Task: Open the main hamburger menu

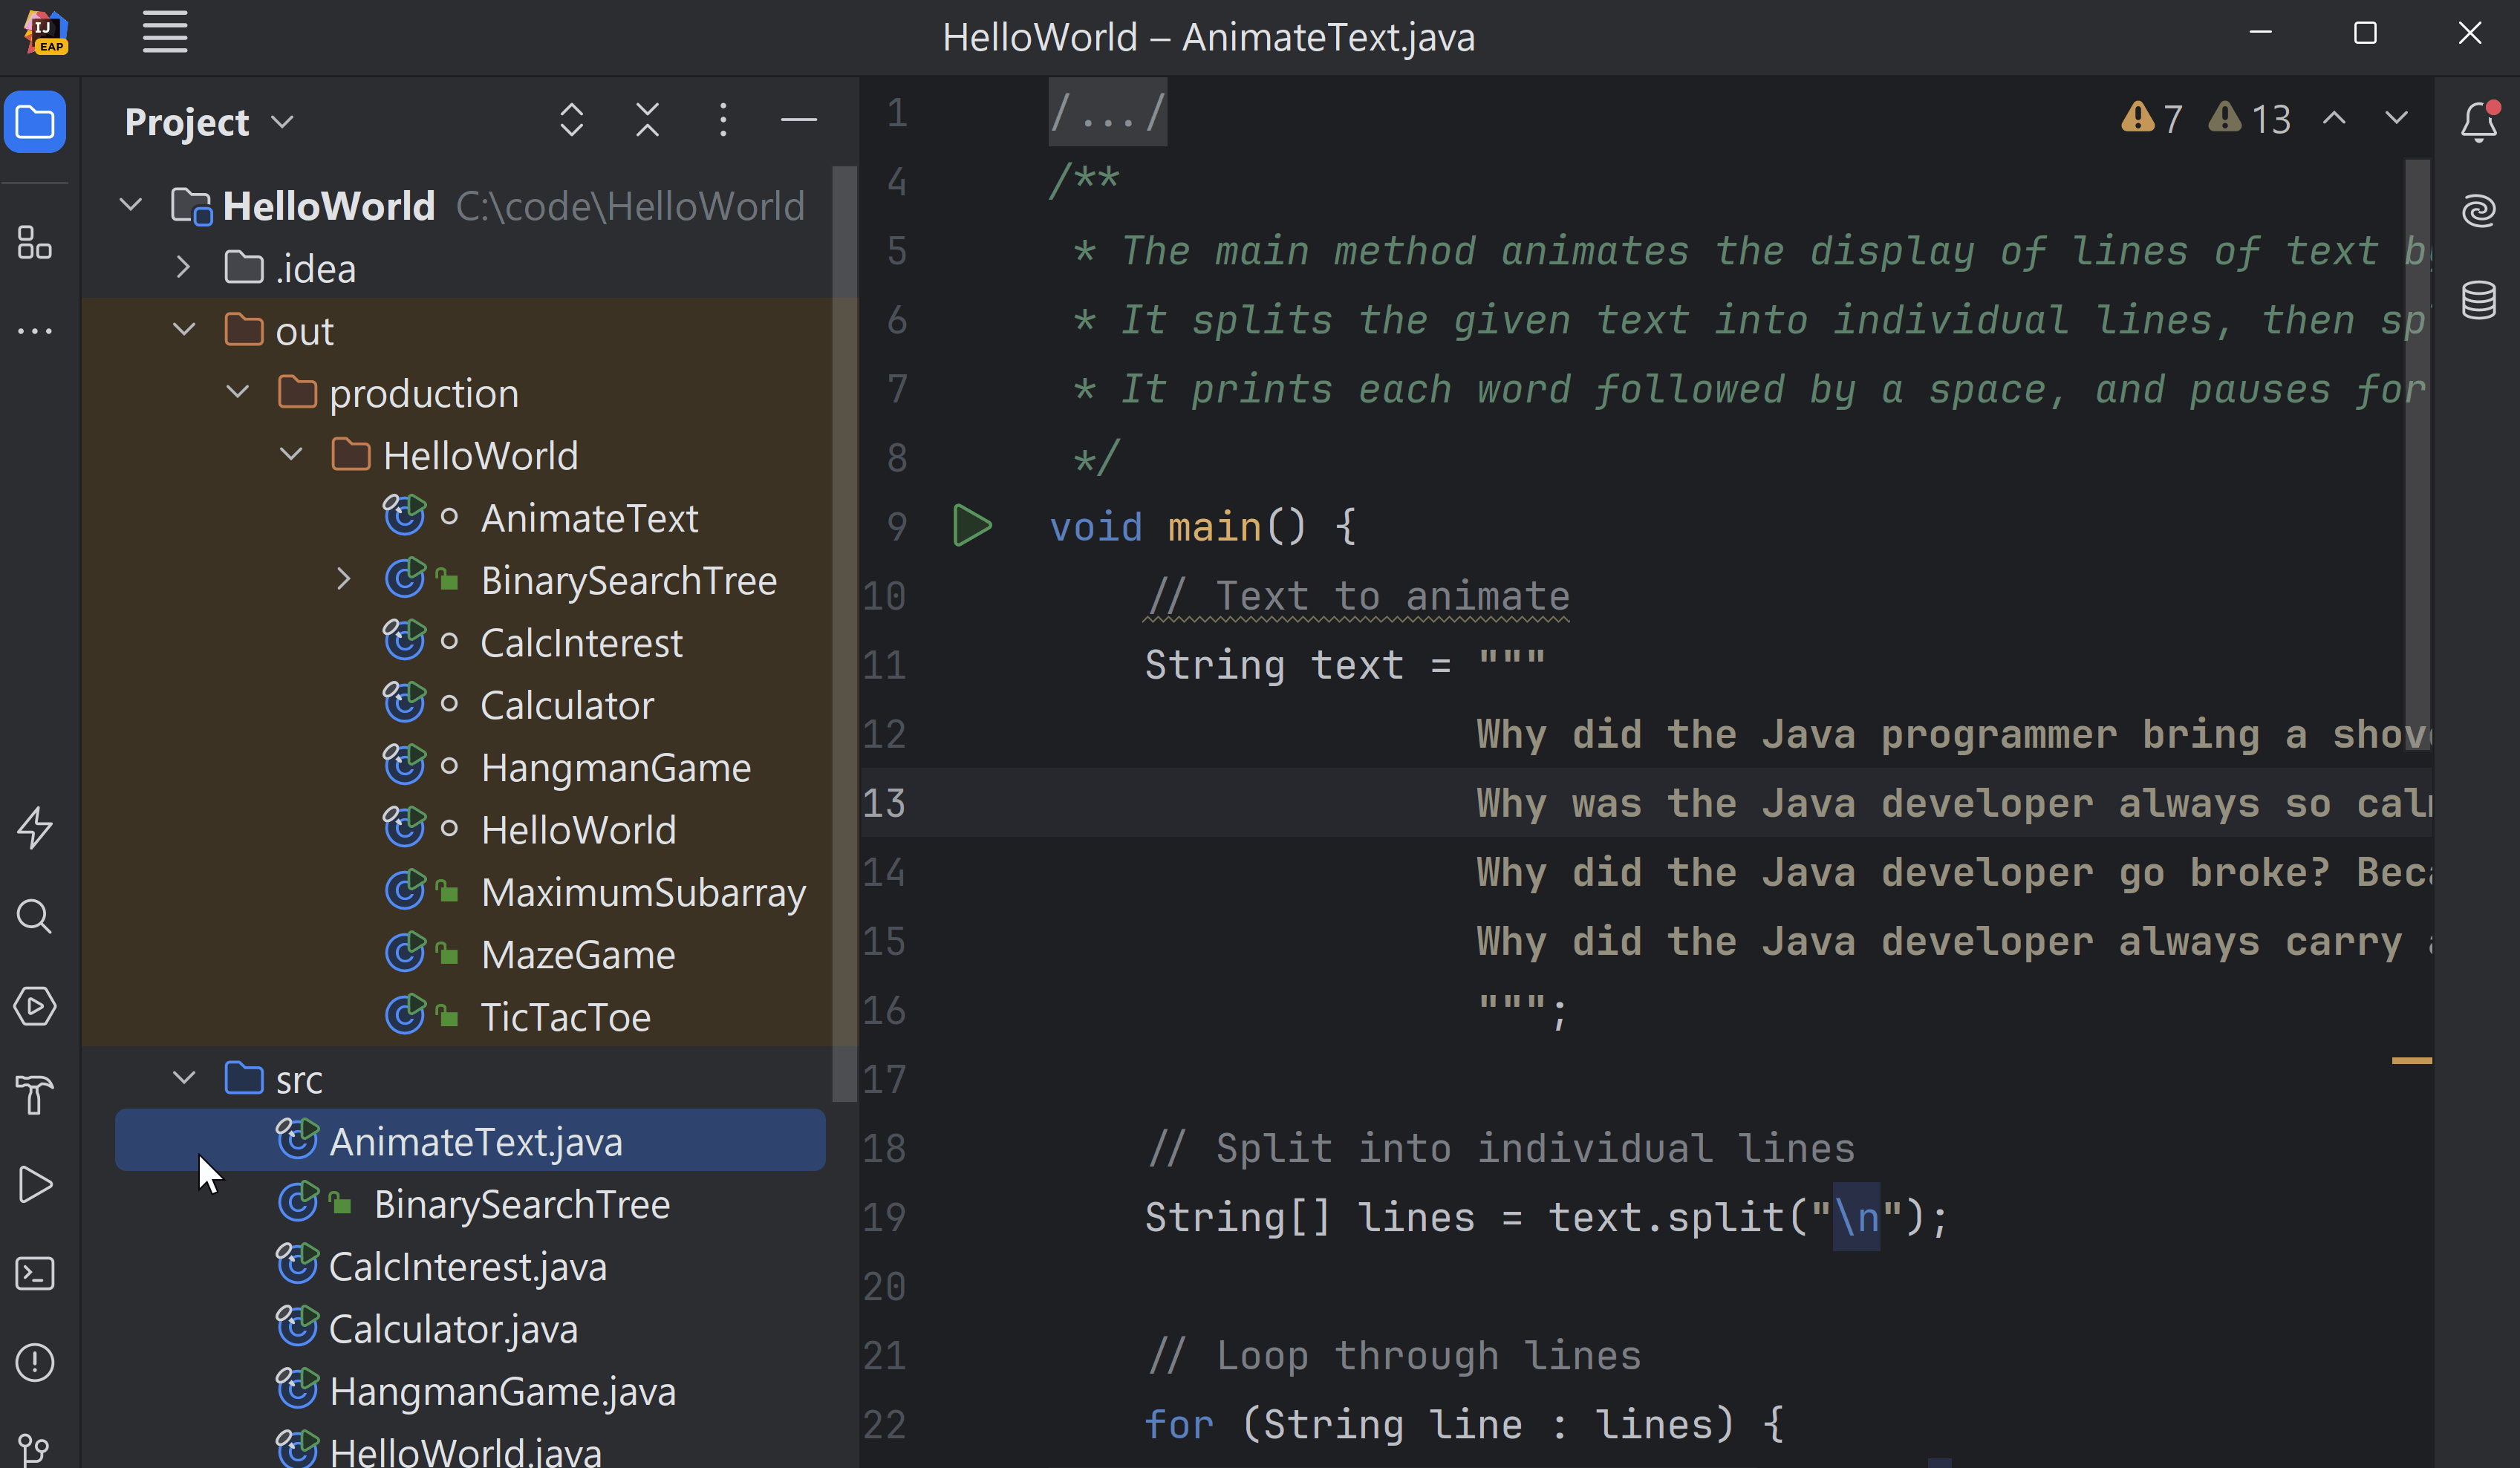Action: [x=165, y=33]
